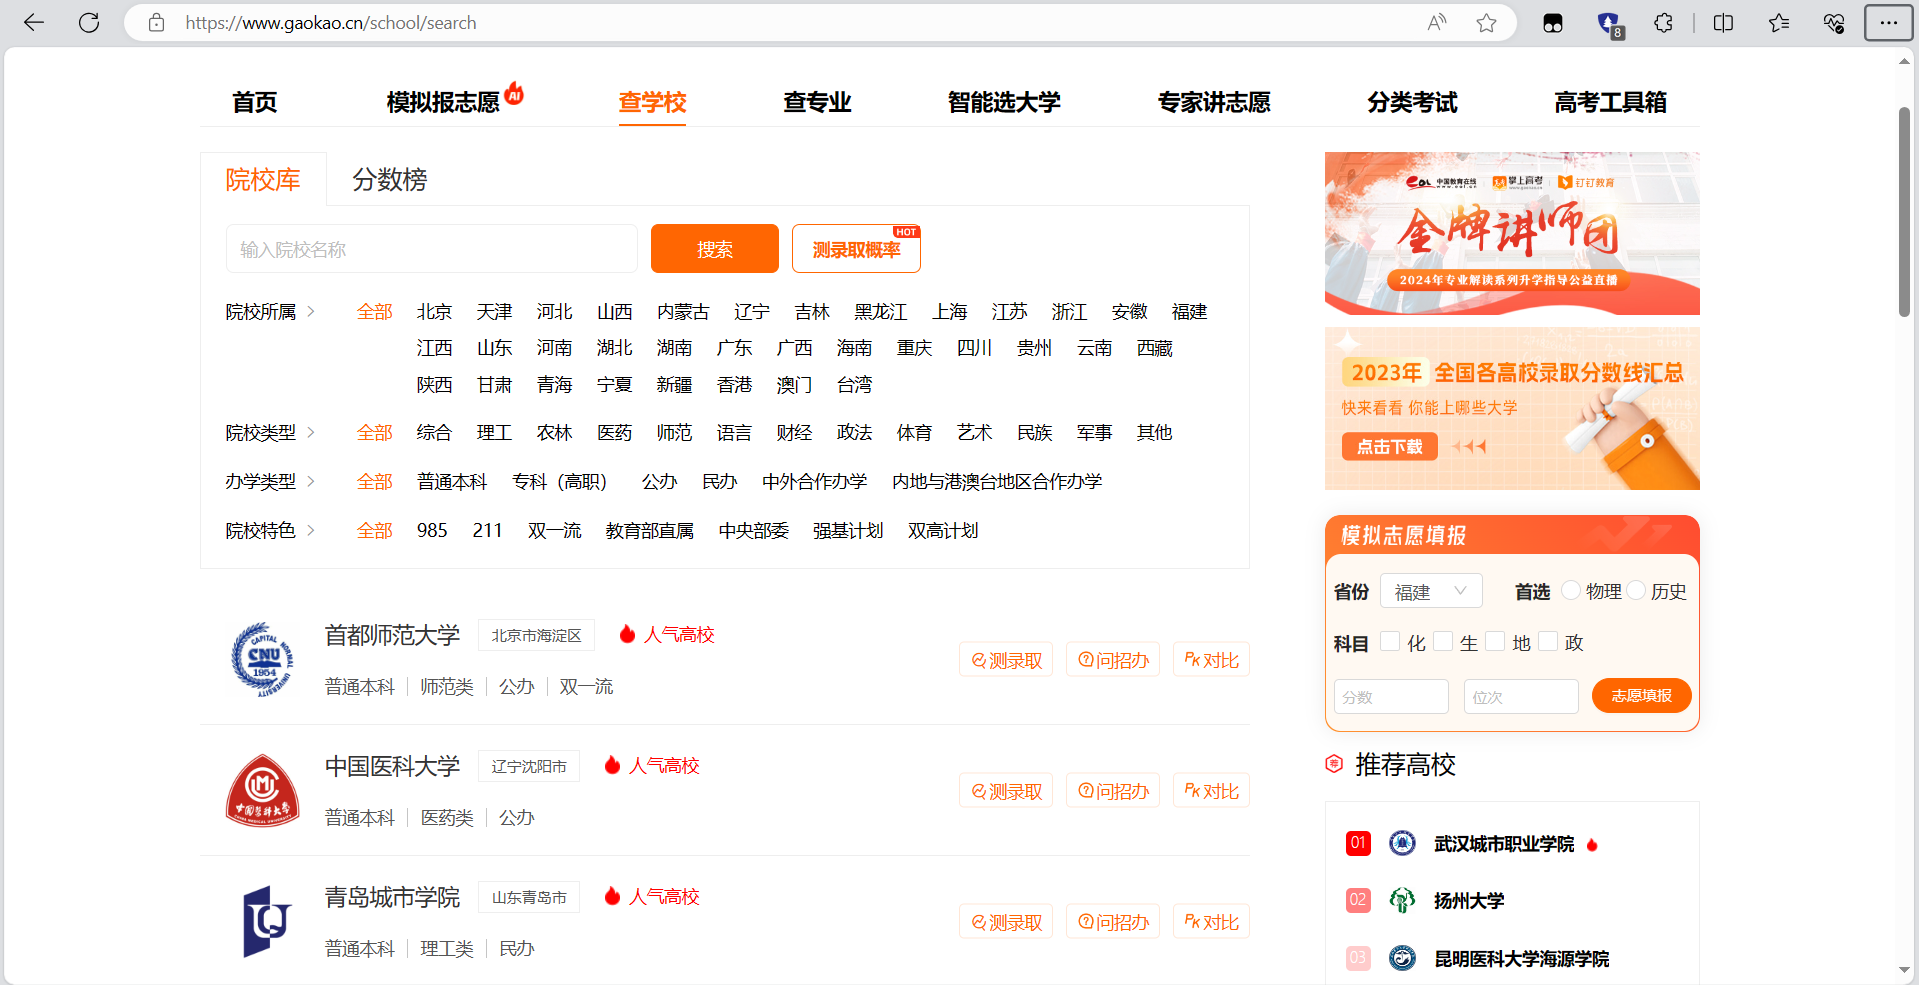This screenshot has width=1919, height=985.
Task: Select the 物理 first-choice radio button
Action: pyautogui.click(x=1571, y=590)
